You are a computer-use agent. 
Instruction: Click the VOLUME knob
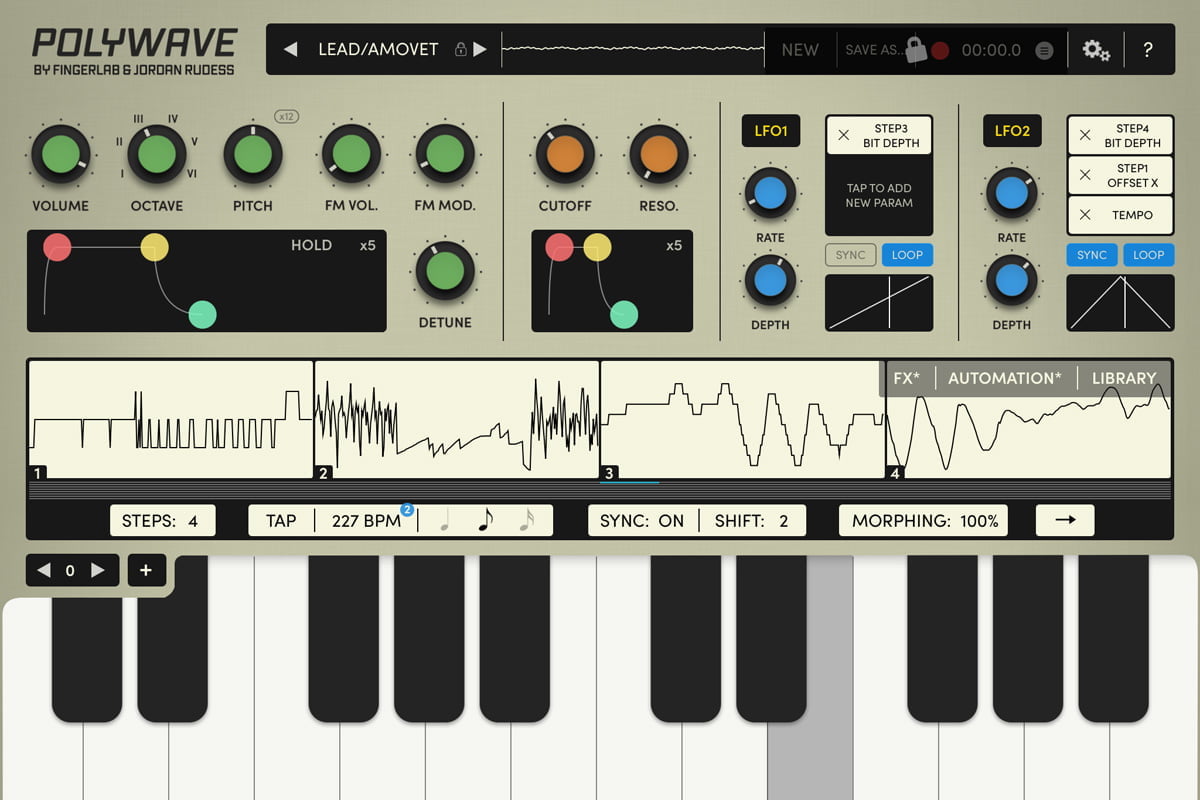coord(60,155)
